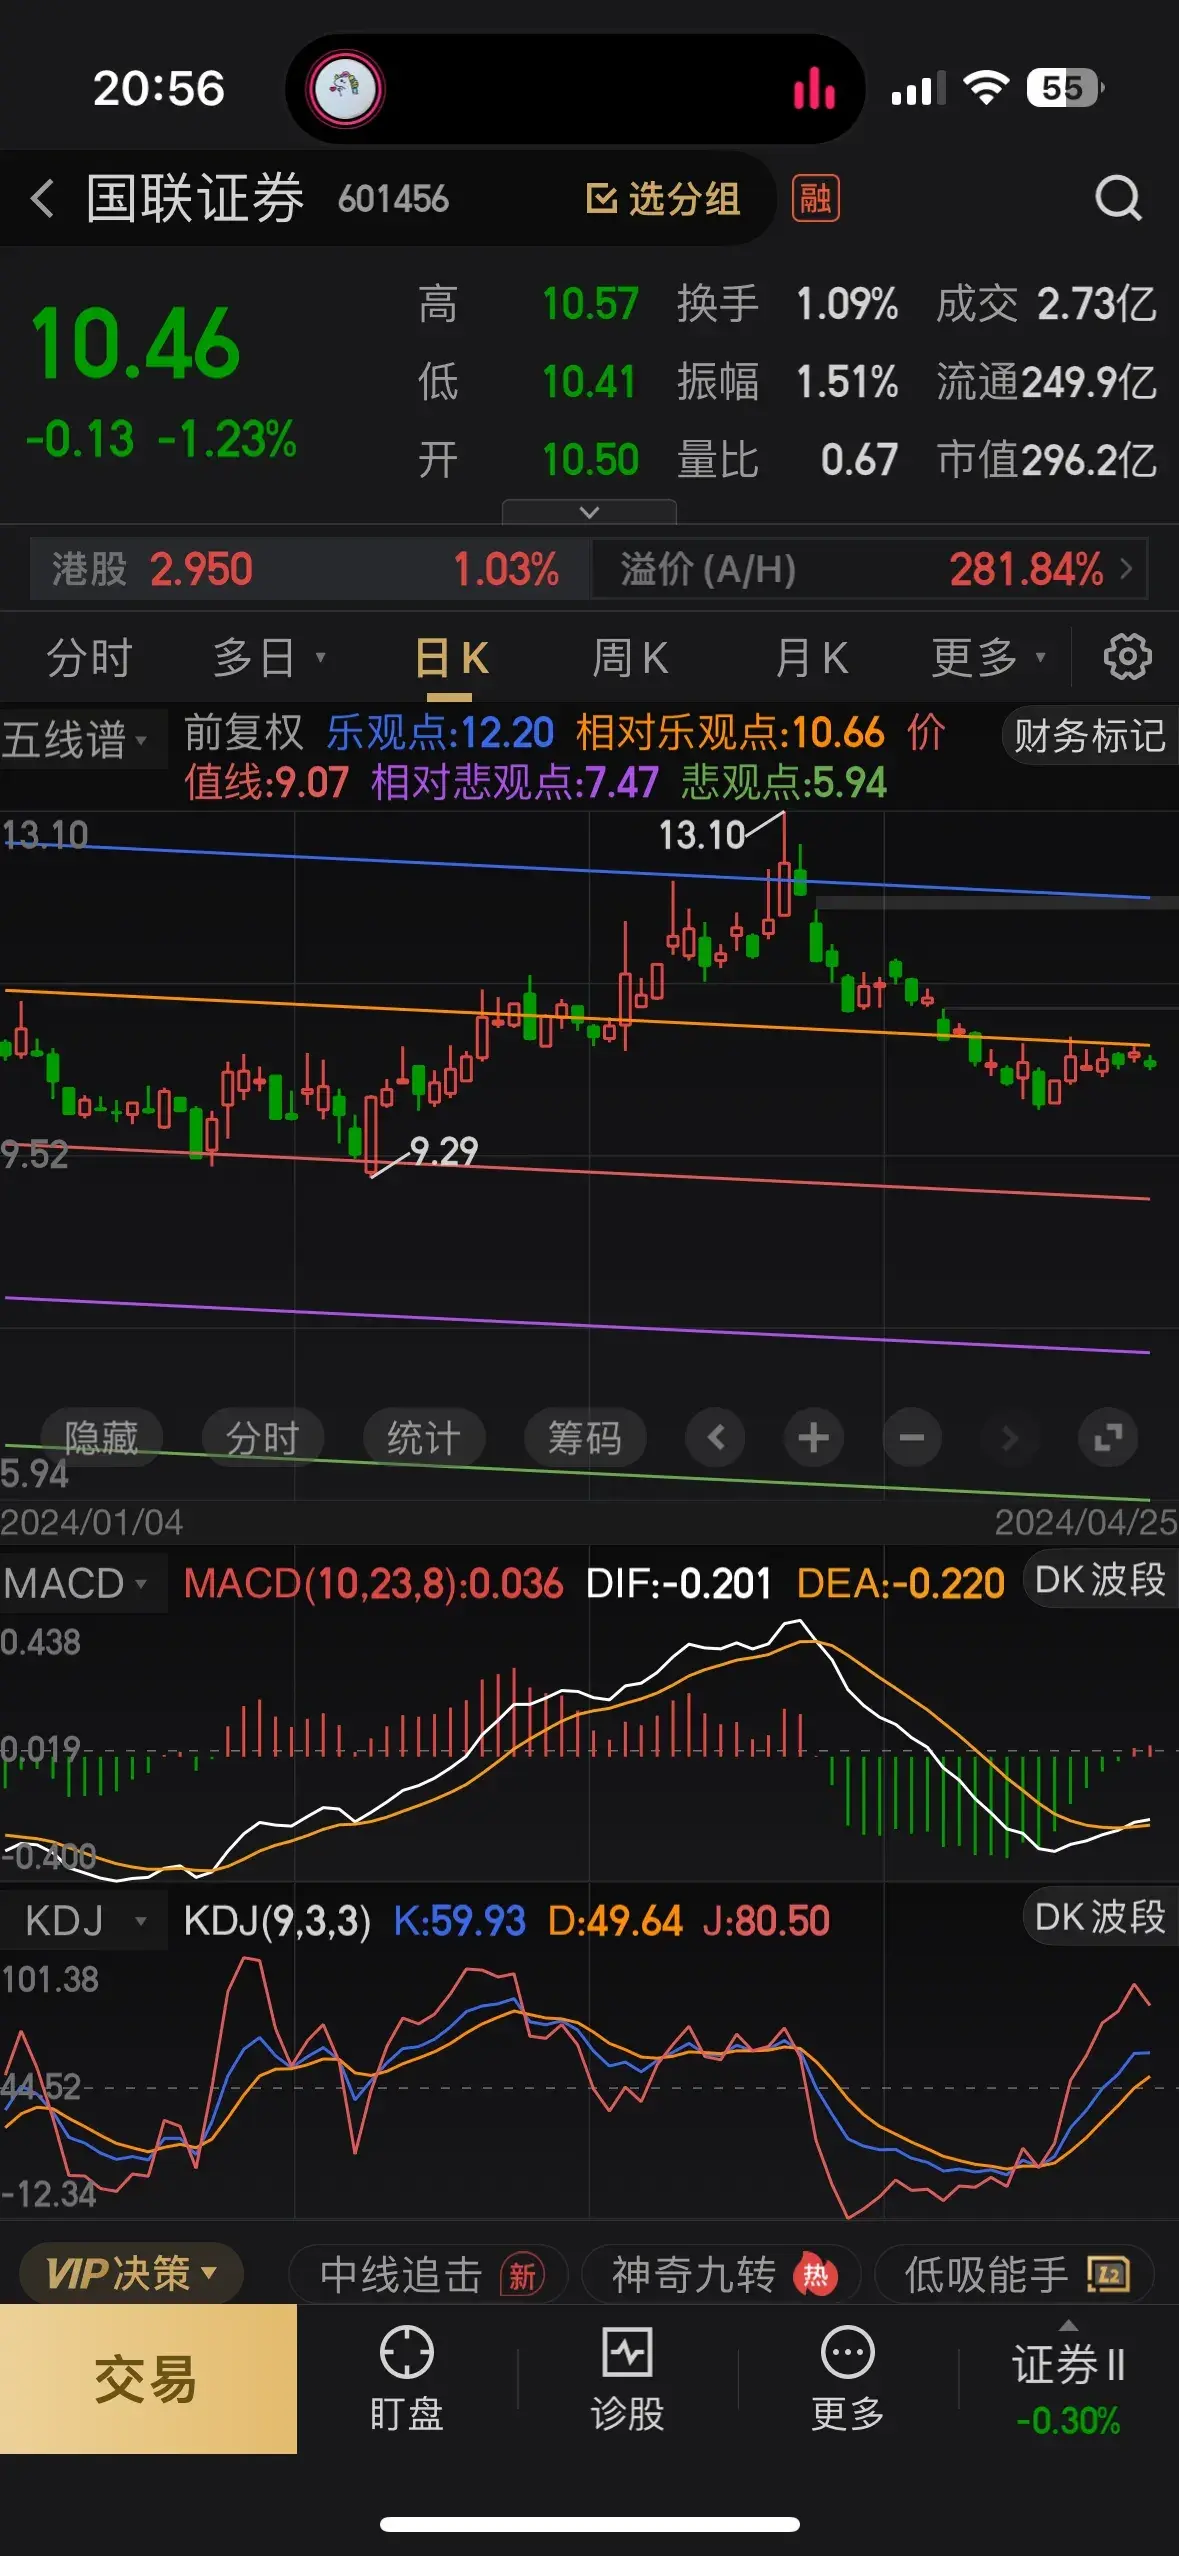Open the 低吸能手 L2 indicator
Image resolution: width=1179 pixels, height=2556 pixels.
pos(1015,2275)
